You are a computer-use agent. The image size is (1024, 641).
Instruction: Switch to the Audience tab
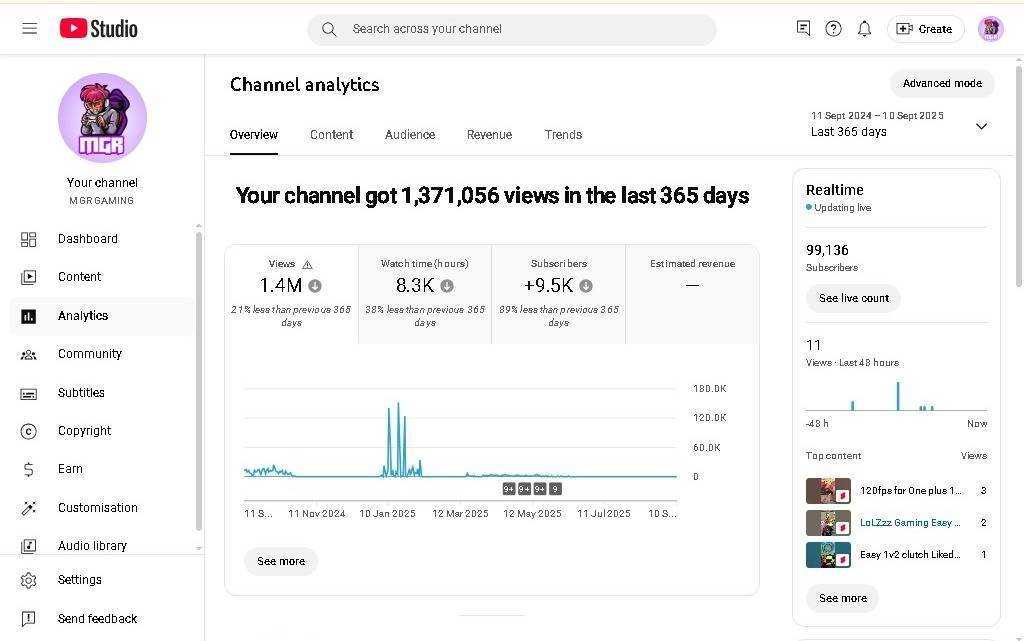click(410, 135)
